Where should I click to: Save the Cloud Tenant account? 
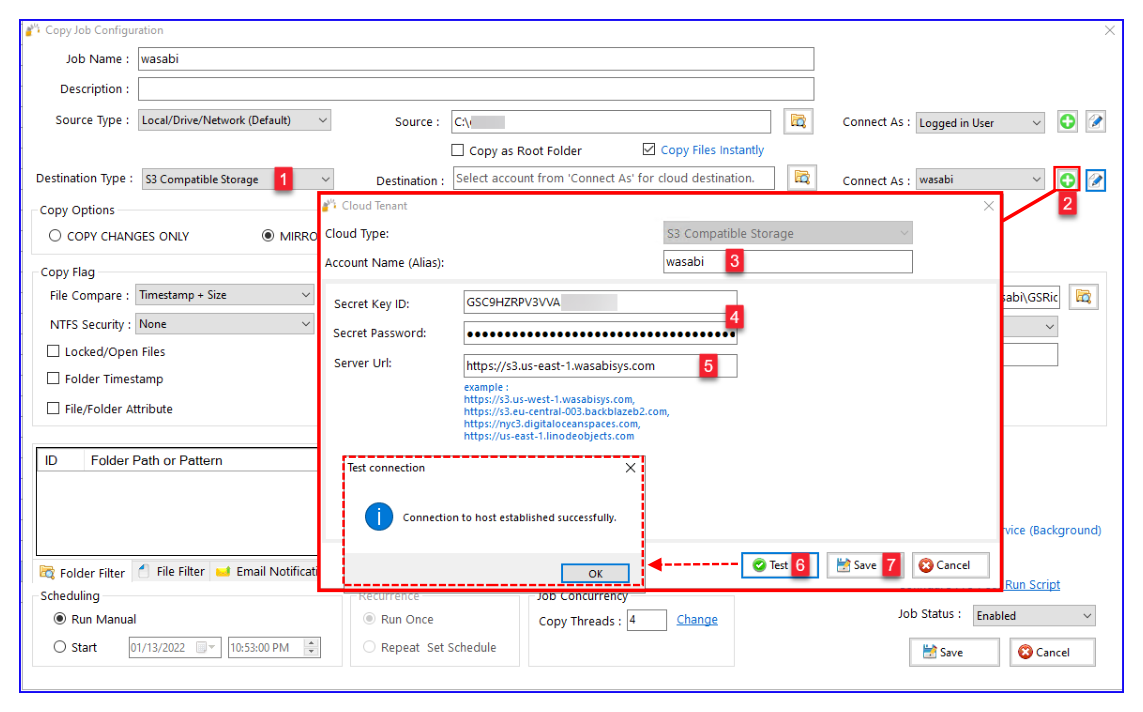coord(865,566)
